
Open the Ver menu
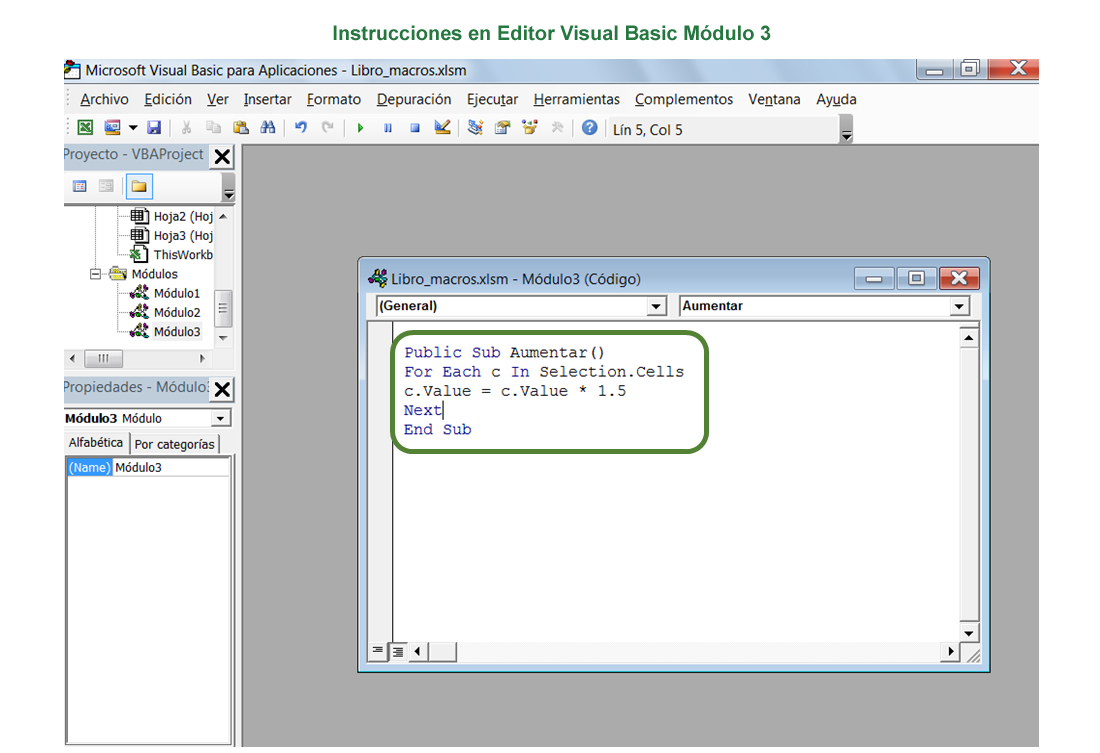[217, 100]
